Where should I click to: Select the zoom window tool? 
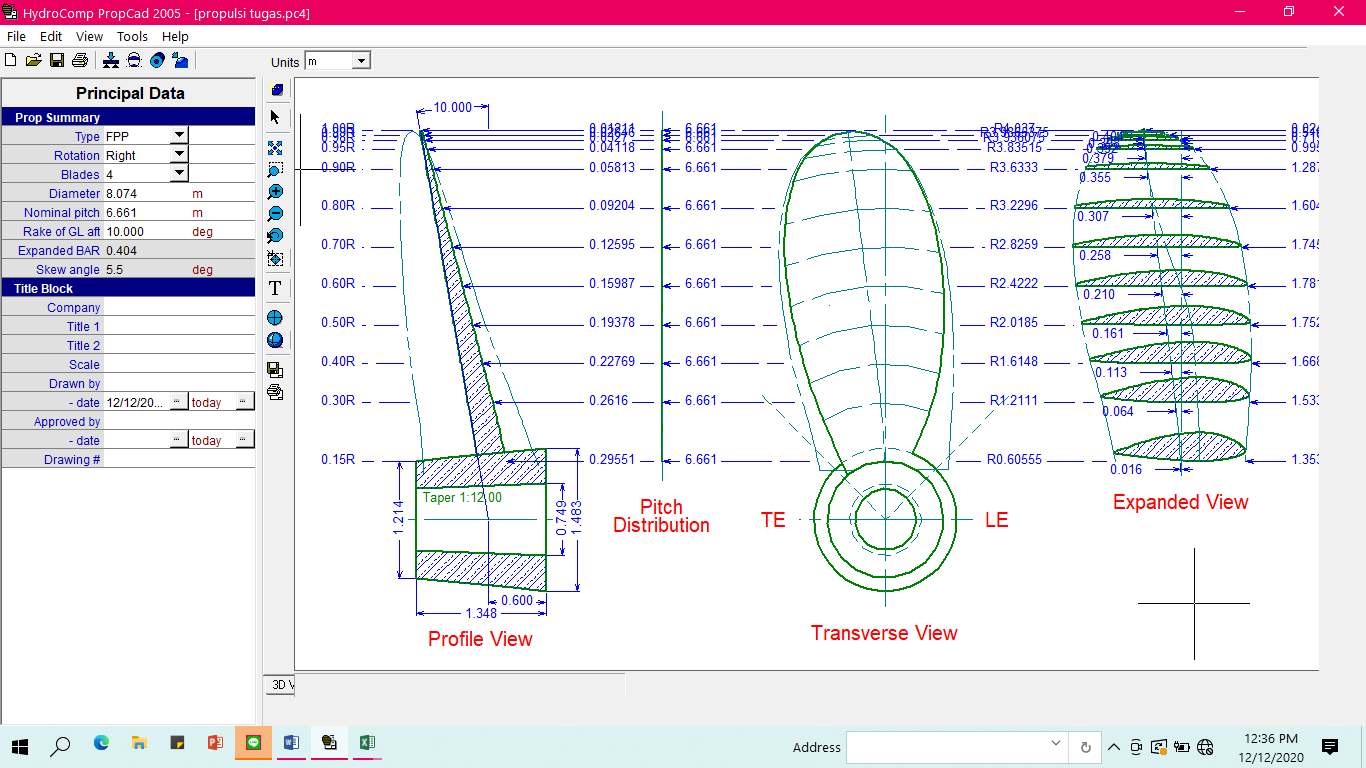pyautogui.click(x=276, y=169)
